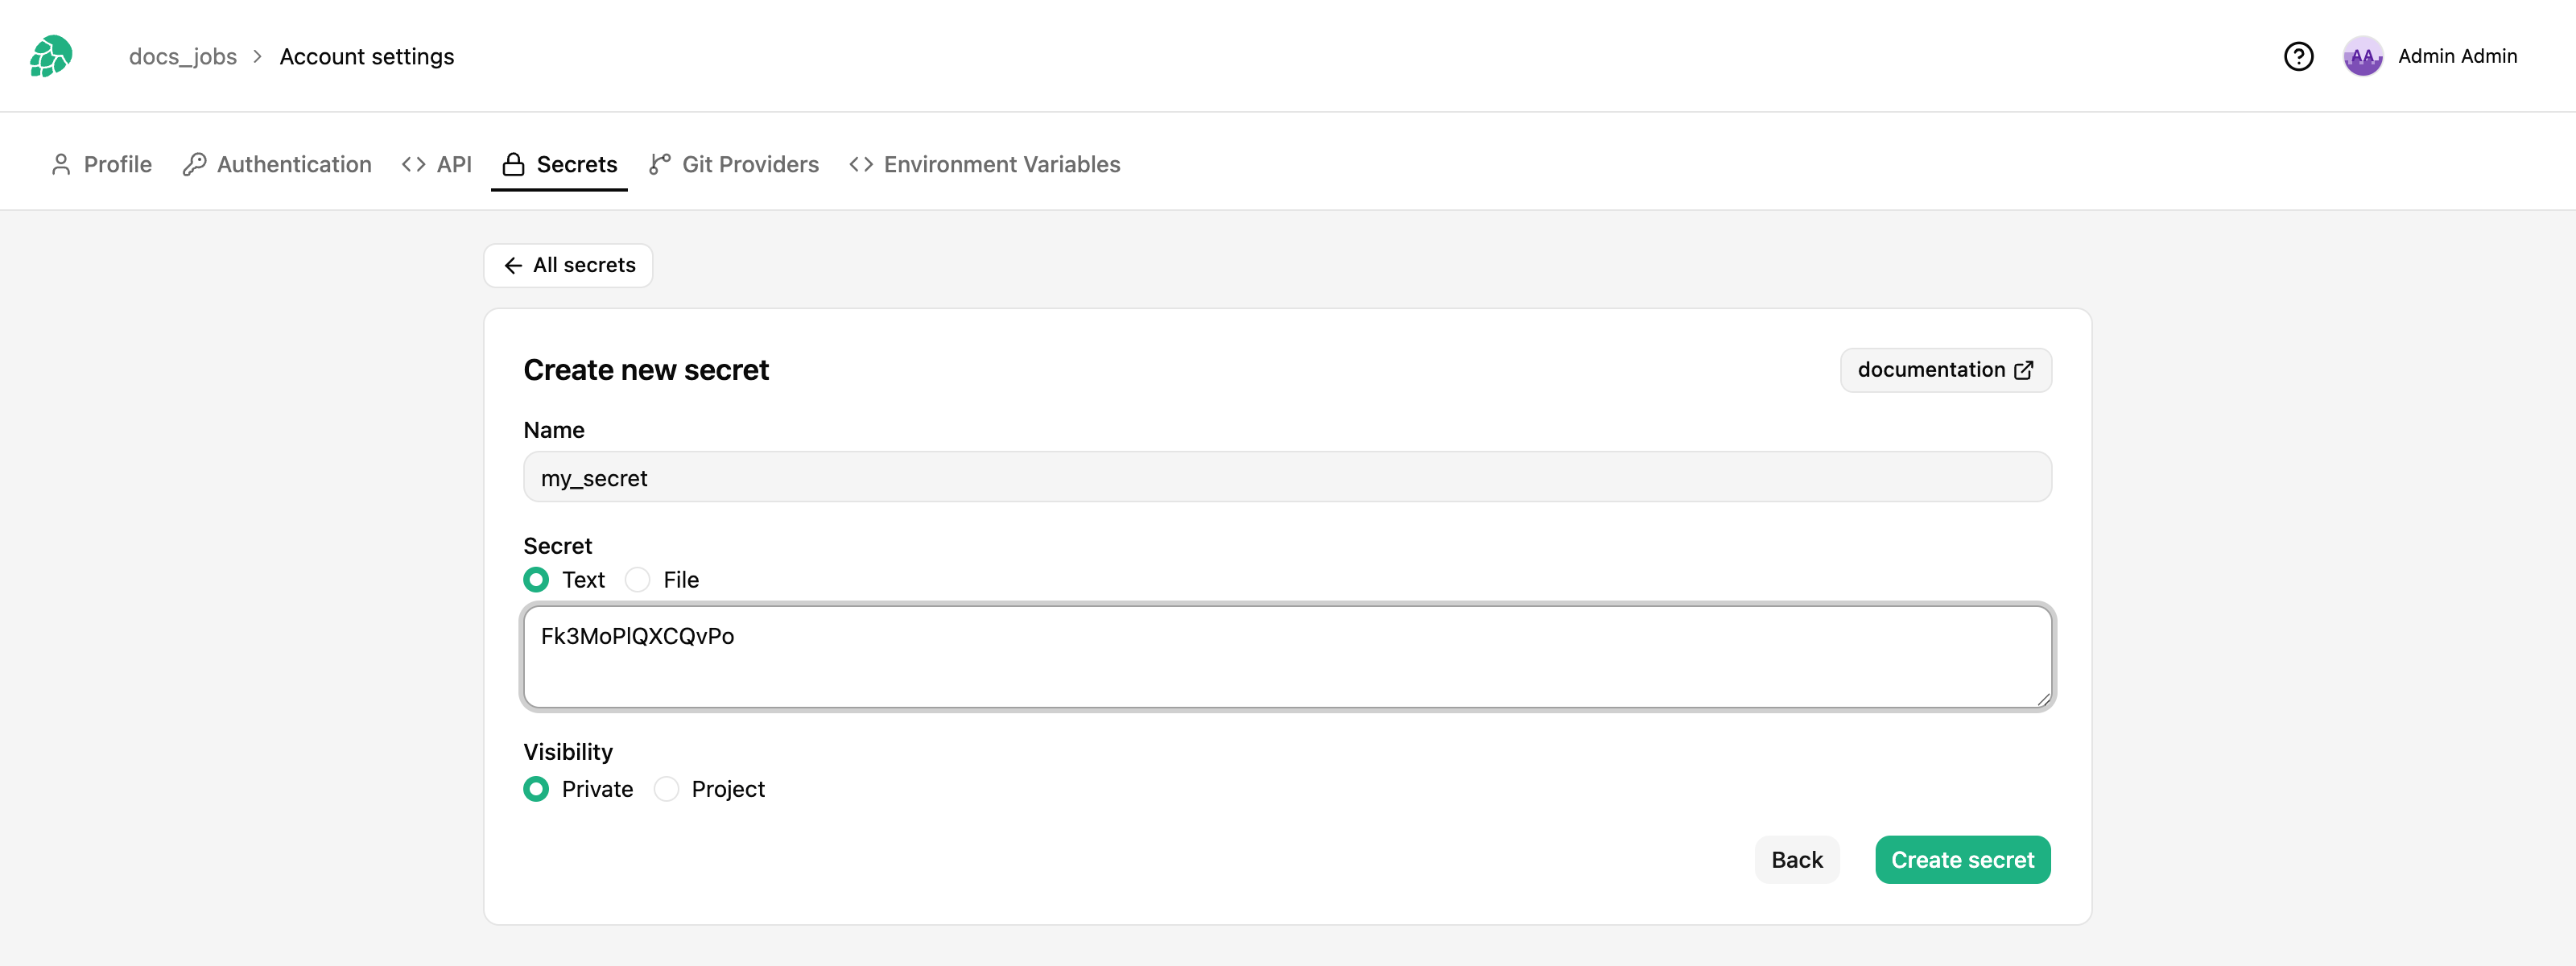Viewport: 2576px width, 966px height.
Task: Select the Text secret radio option
Action: [x=536, y=580]
